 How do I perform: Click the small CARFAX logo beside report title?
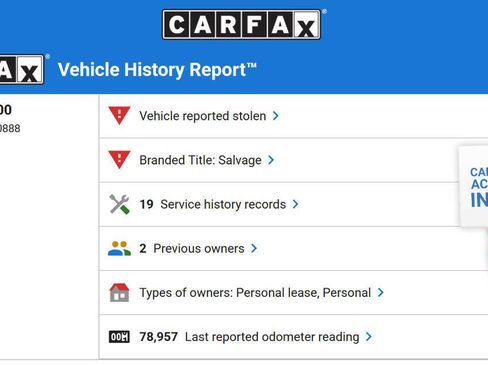[22, 70]
